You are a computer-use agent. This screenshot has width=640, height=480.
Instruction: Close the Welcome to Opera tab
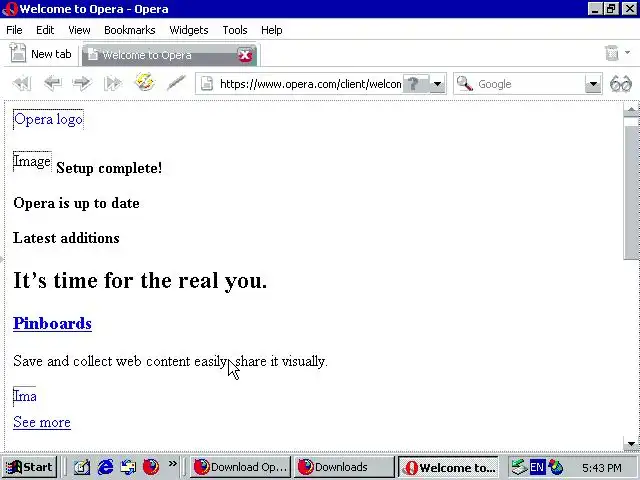pos(245,55)
